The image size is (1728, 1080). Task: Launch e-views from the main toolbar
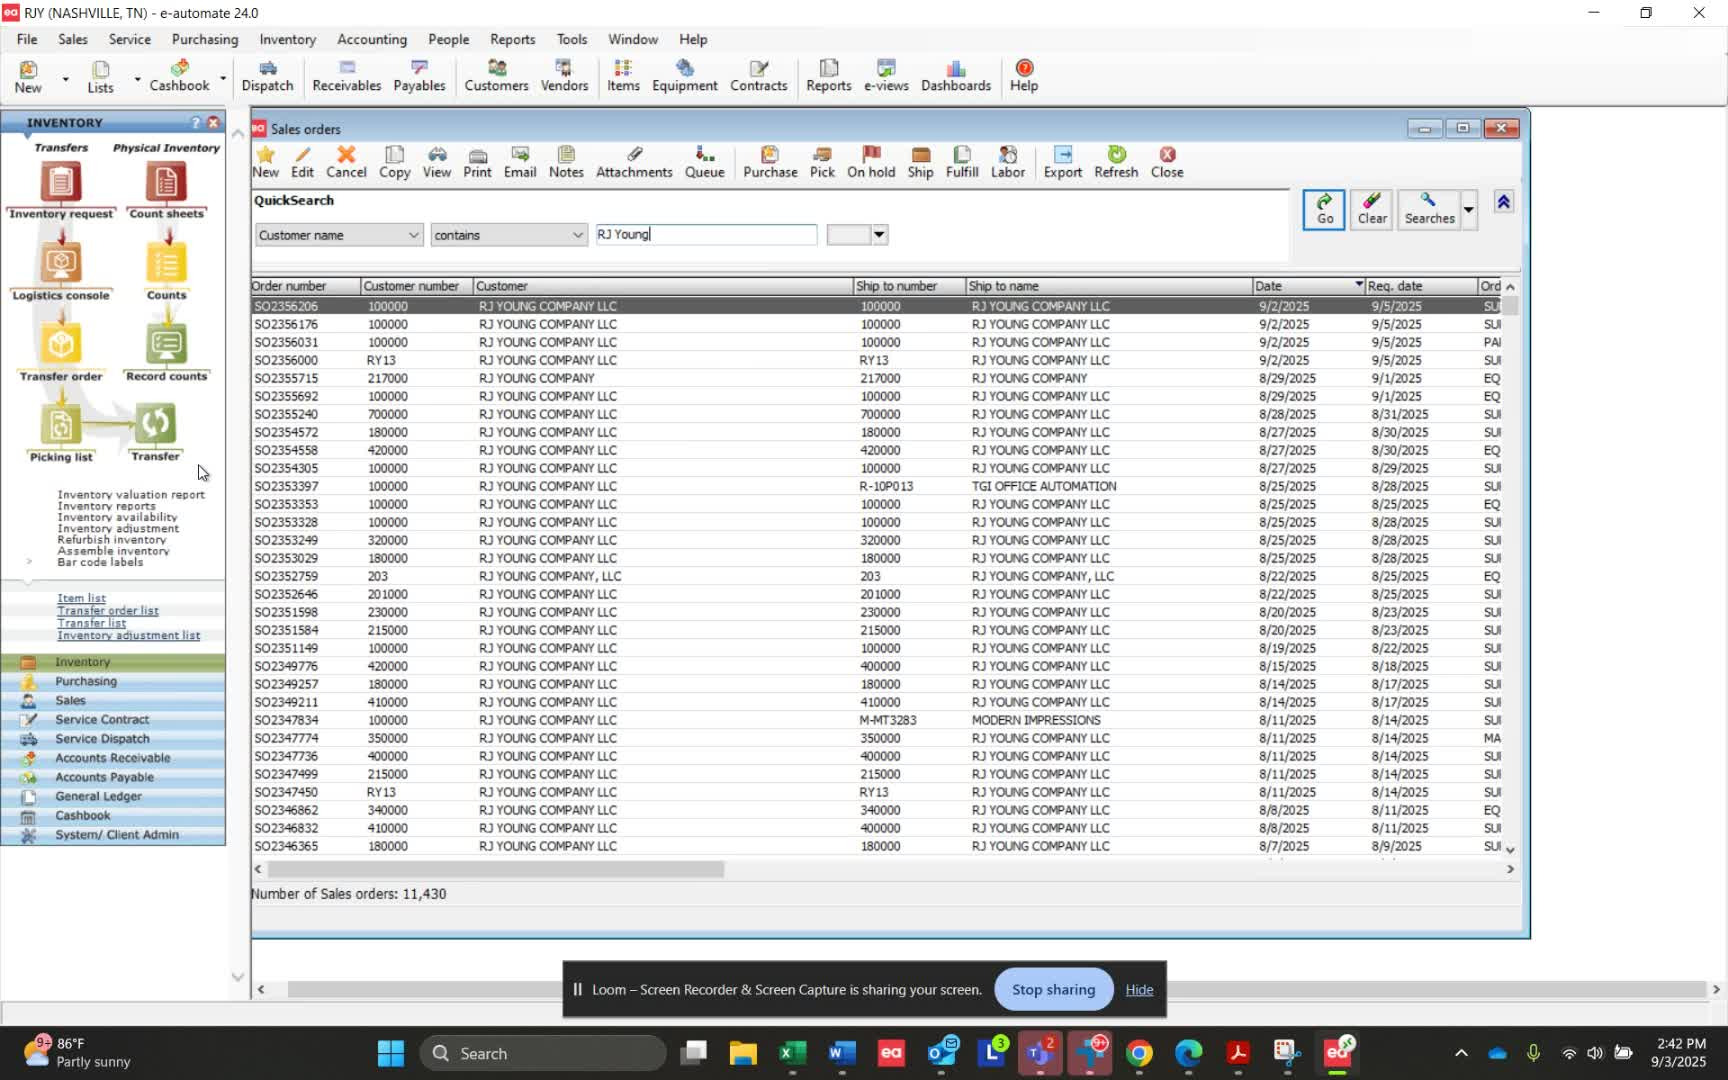886,76
